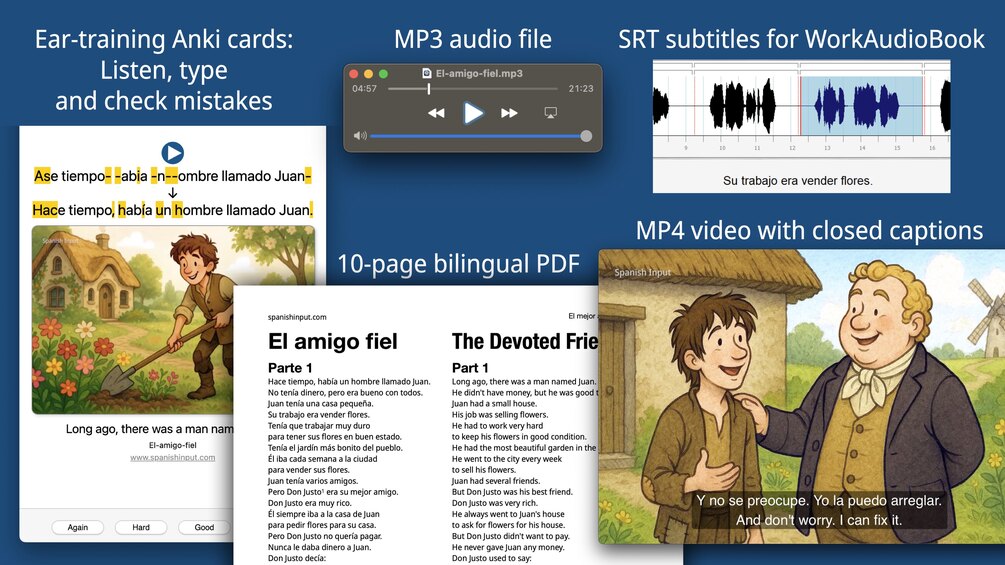Click the Spanish 'Parte 1' heading
Viewport: 1005px width, 565px height.
290,368
